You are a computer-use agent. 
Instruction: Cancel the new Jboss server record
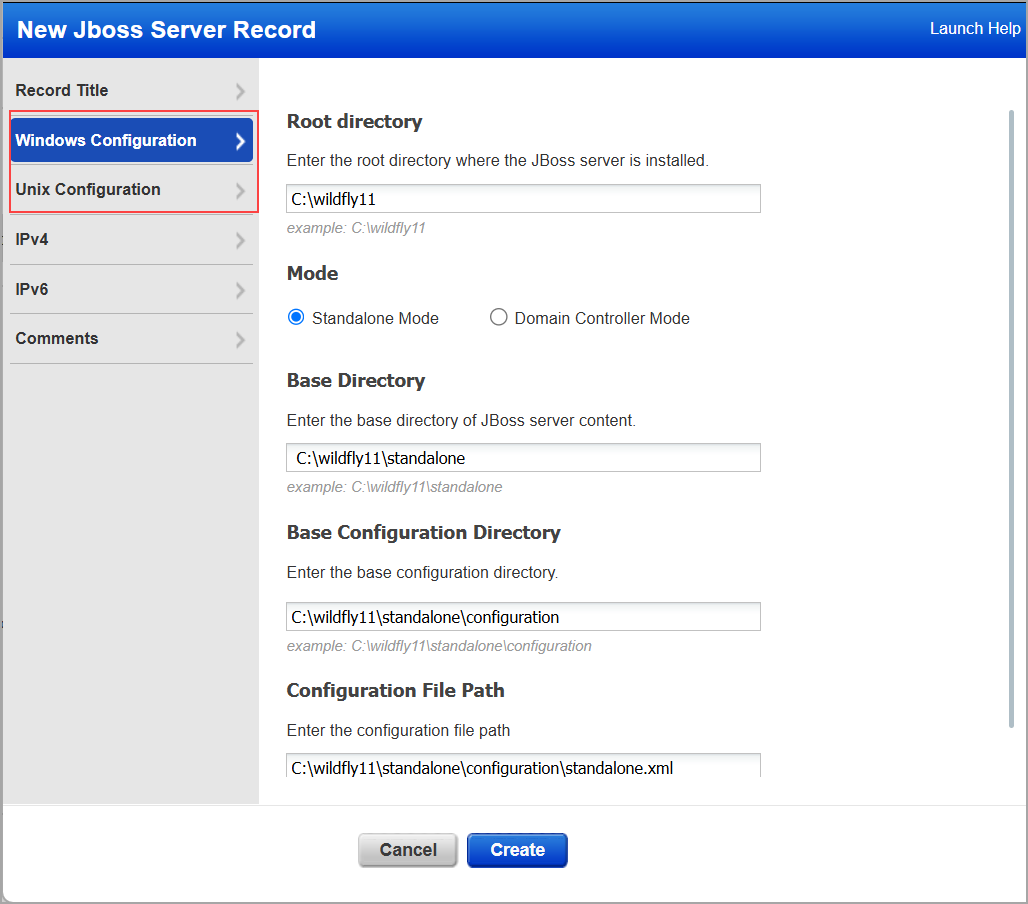(x=407, y=849)
